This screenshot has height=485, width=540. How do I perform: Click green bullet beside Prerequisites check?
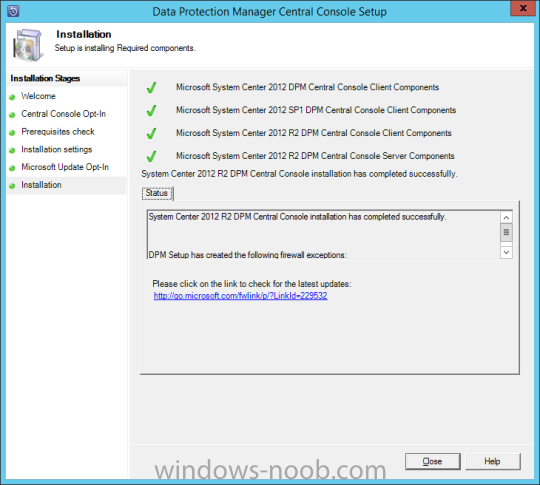12,133
